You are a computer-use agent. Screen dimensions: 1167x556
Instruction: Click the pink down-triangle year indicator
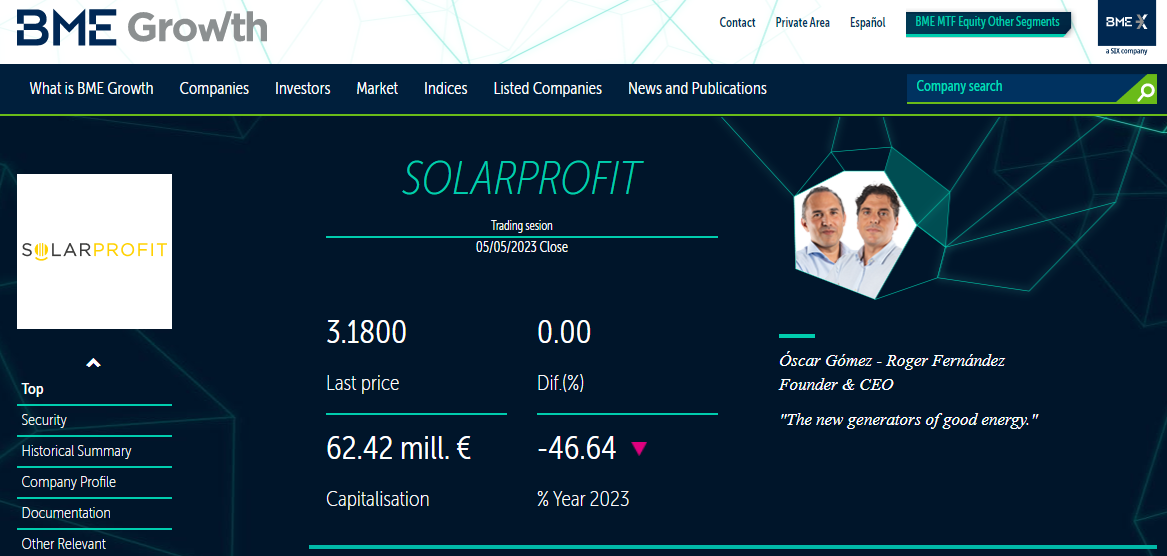[639, 448]
